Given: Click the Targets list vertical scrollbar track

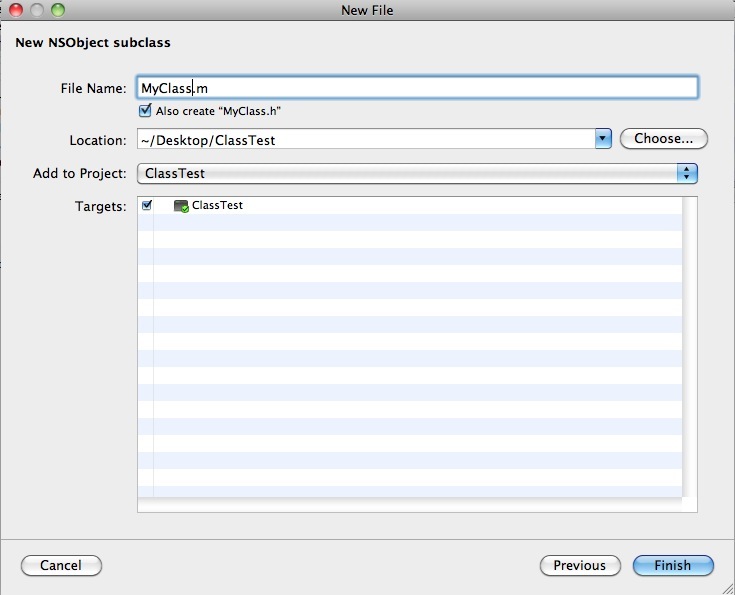Looking at the screenshot, I should coord(690,346).
